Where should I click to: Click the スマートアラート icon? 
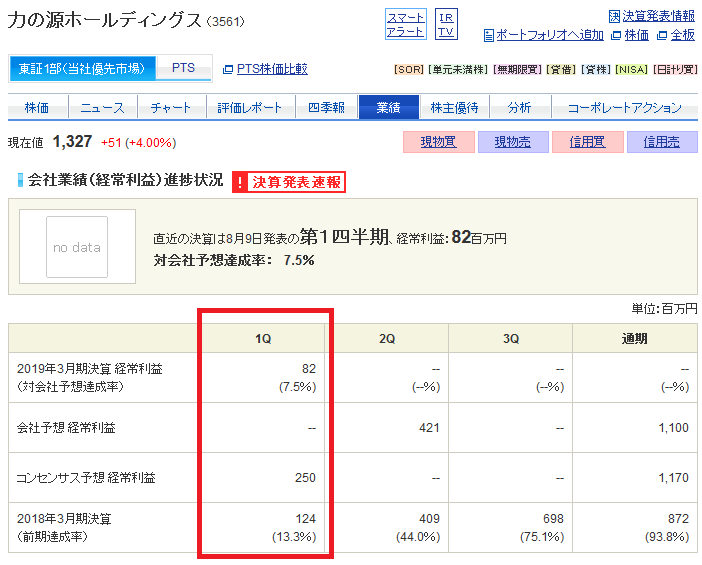click(405, 24)
